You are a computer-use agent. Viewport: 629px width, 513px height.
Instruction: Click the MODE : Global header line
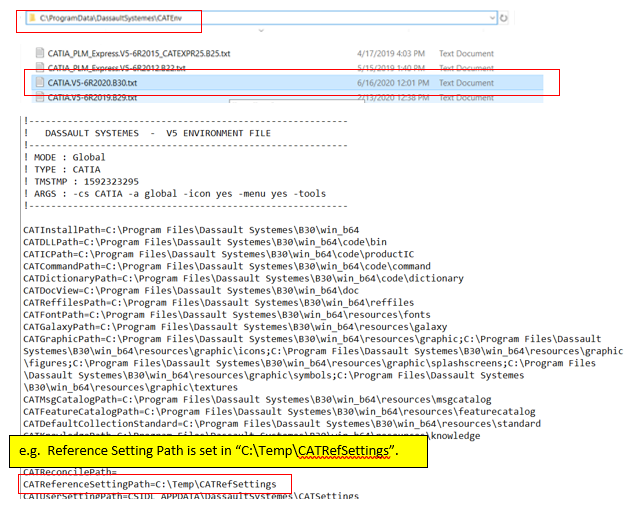point(65,157)
